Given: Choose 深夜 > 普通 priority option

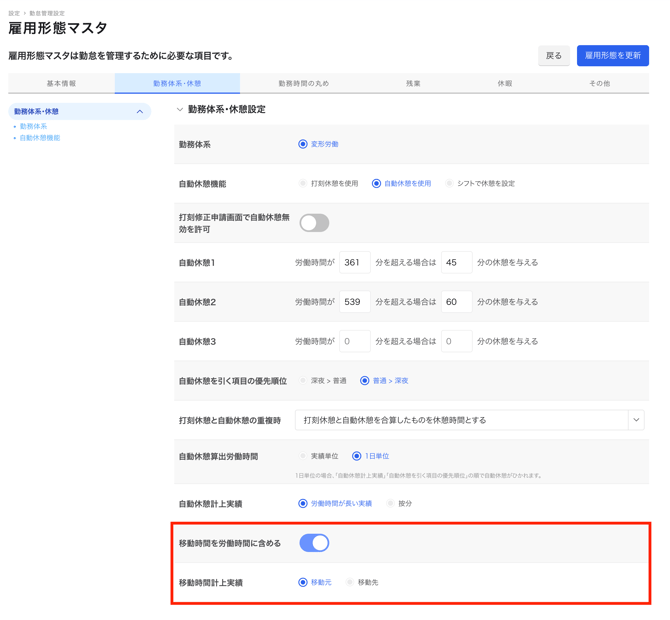Looking at the screenshot, I should [303, 381].
